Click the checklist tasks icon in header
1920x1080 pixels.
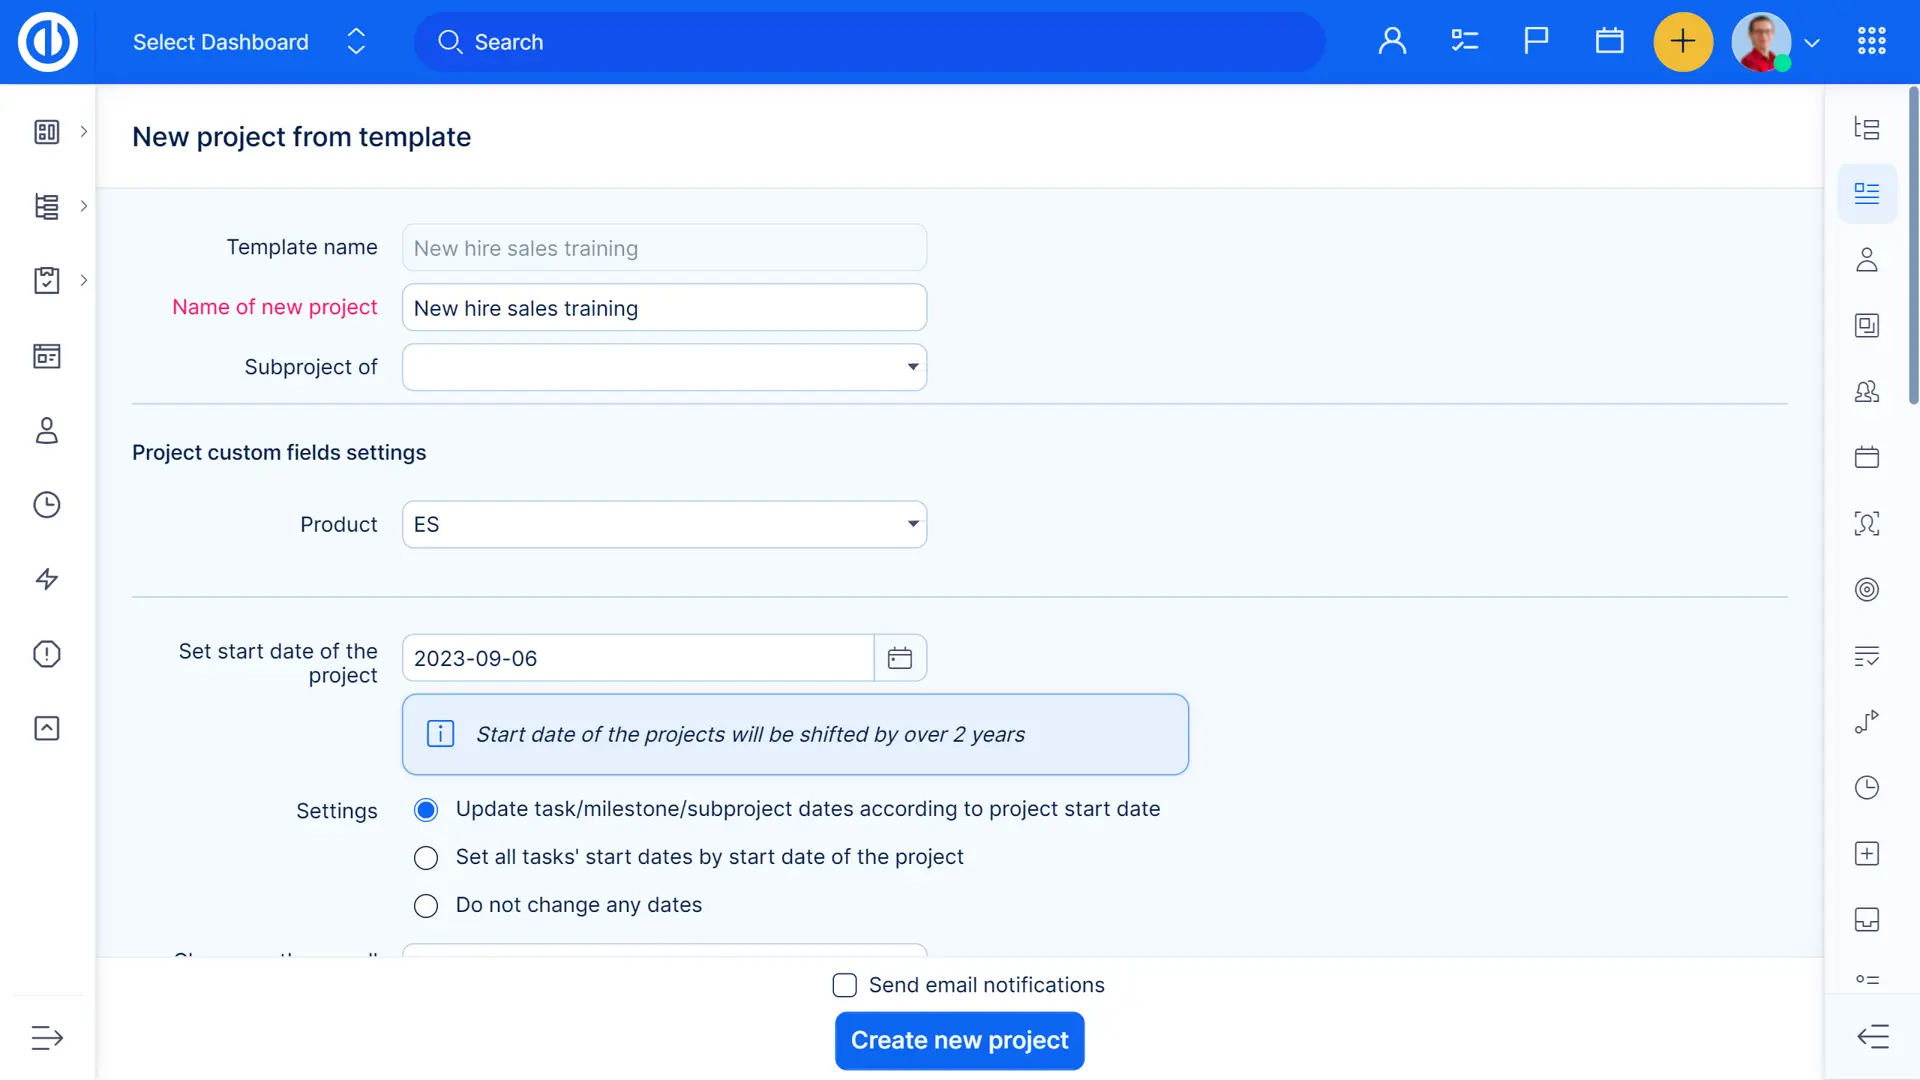click(1464, 41)
